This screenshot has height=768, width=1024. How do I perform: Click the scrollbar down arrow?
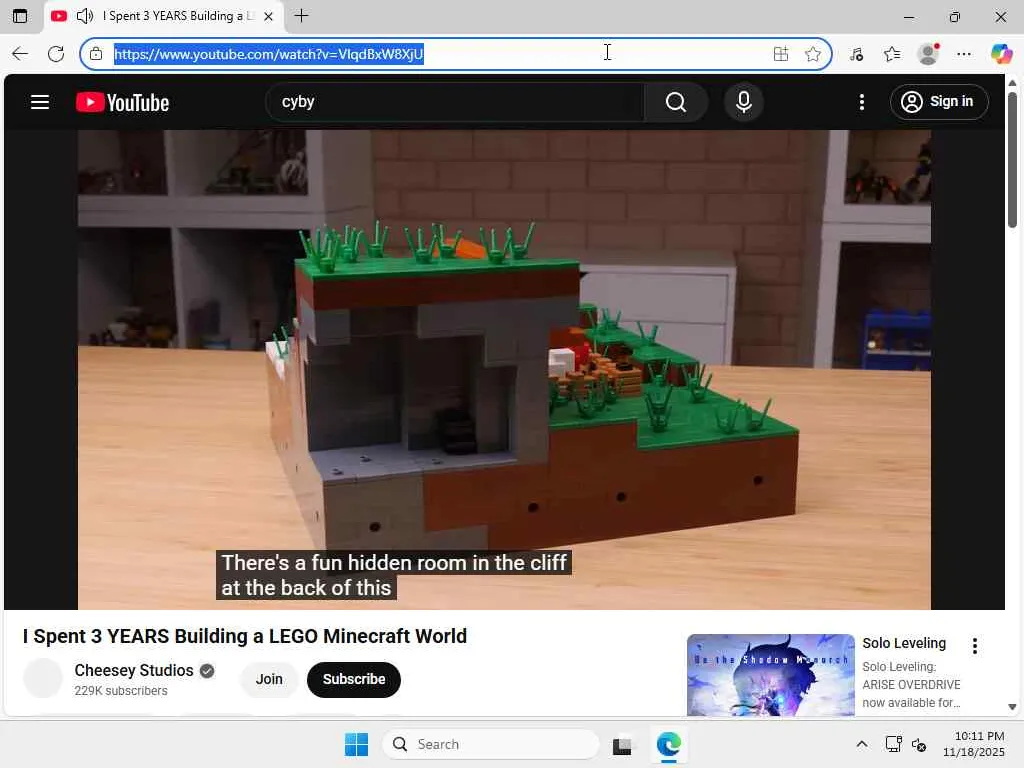1012,707
